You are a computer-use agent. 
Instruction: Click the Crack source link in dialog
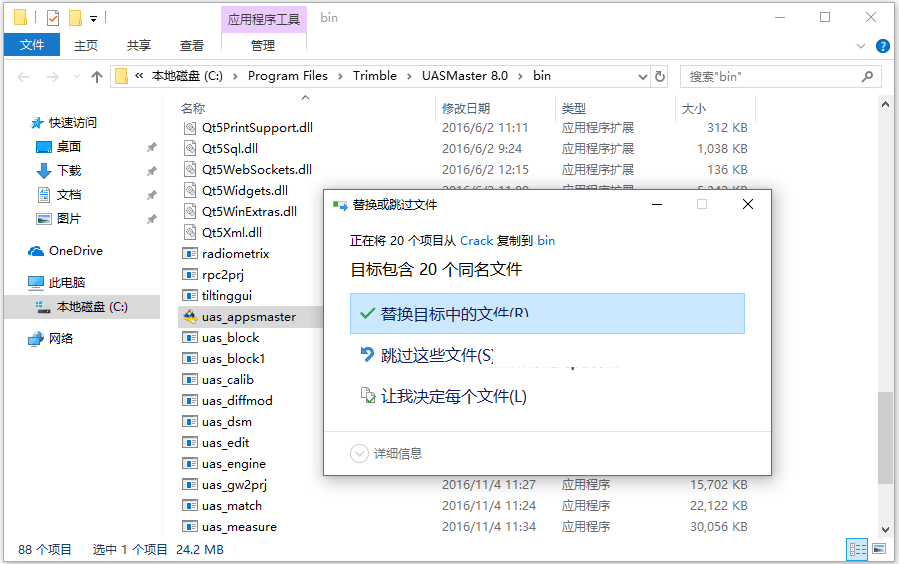pyautogui.click(x=476, y=241)
